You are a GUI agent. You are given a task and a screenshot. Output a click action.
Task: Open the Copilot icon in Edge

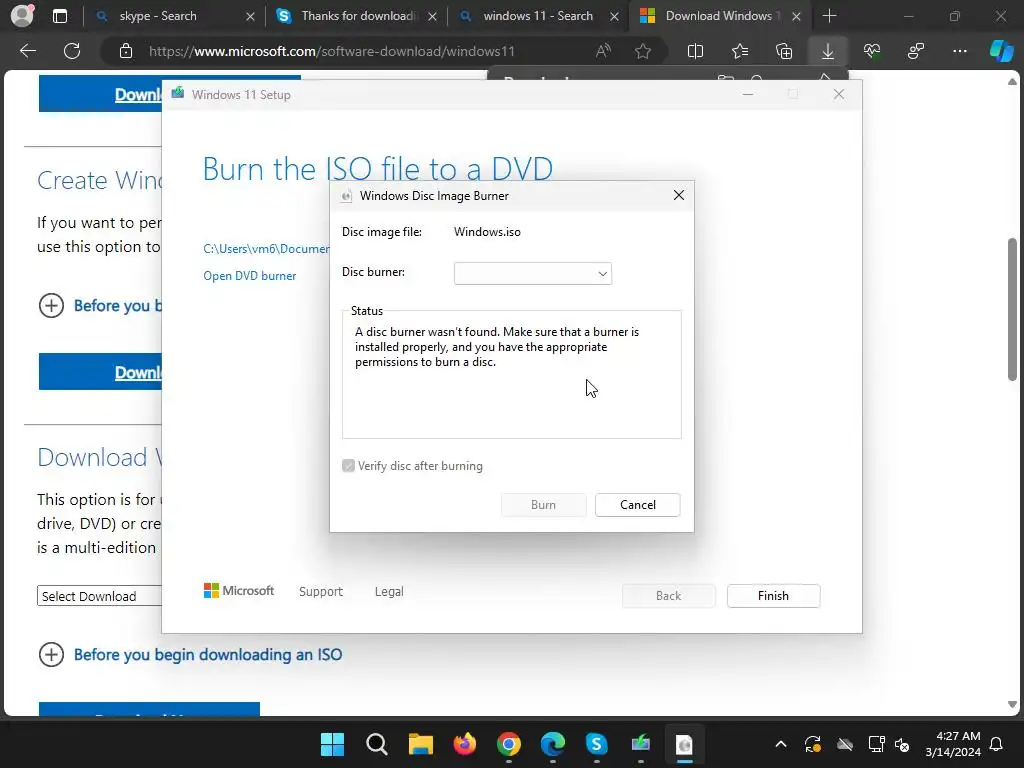pos(1001,51)
